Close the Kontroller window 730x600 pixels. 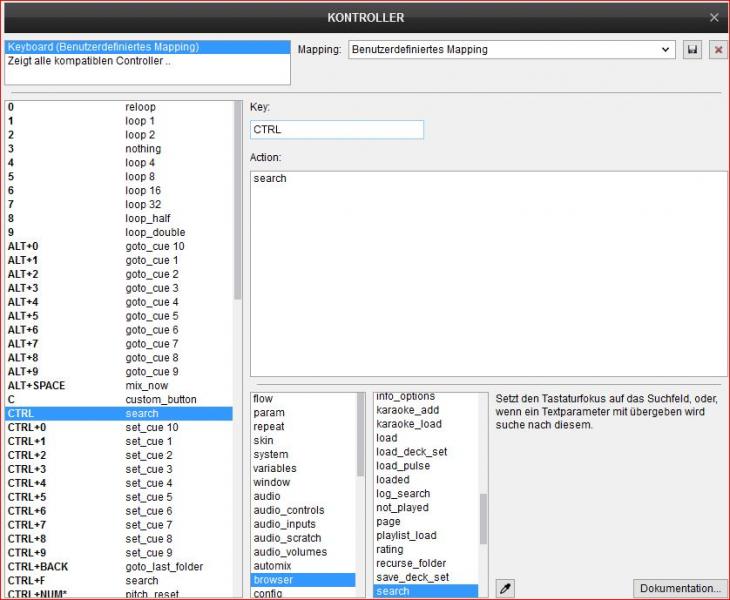click(714, 17)
